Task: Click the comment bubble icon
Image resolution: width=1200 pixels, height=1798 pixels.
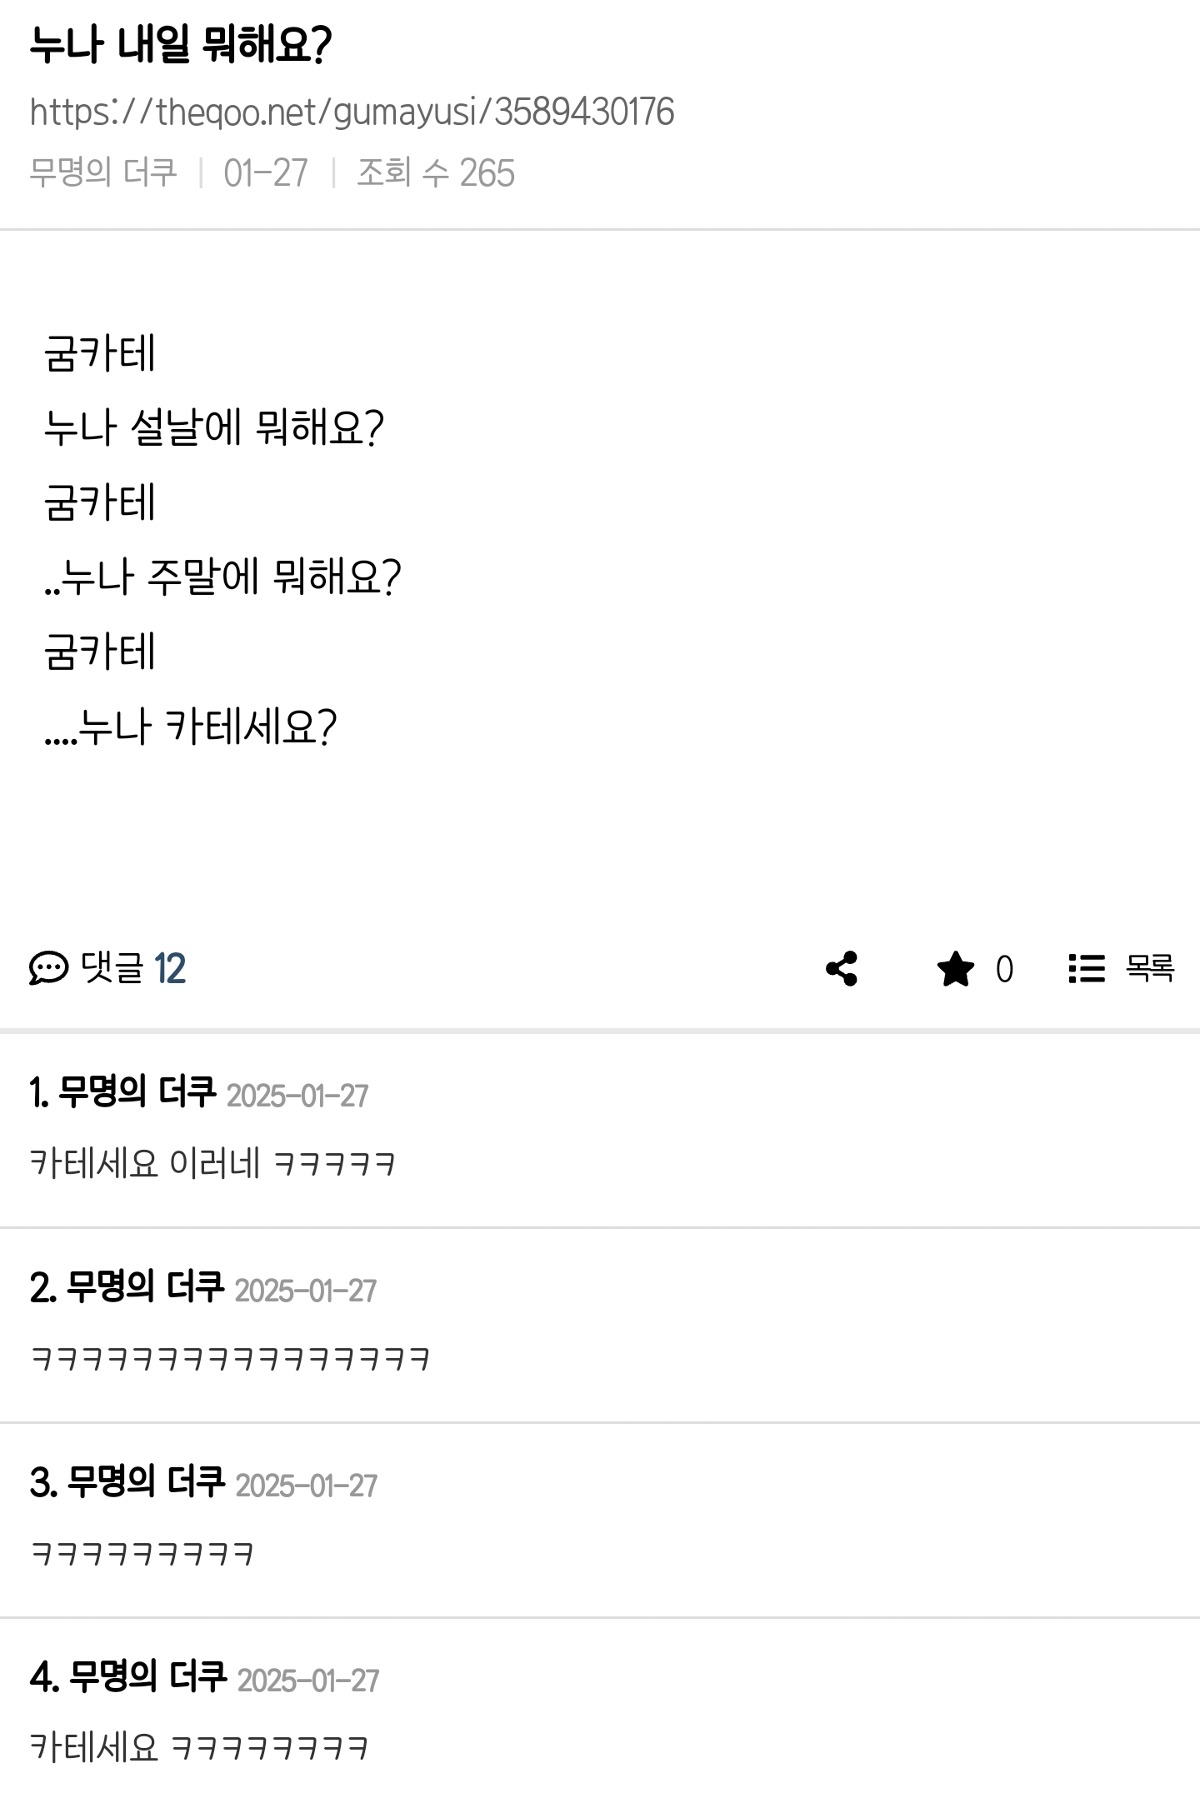Action: [x=48, y=968]
